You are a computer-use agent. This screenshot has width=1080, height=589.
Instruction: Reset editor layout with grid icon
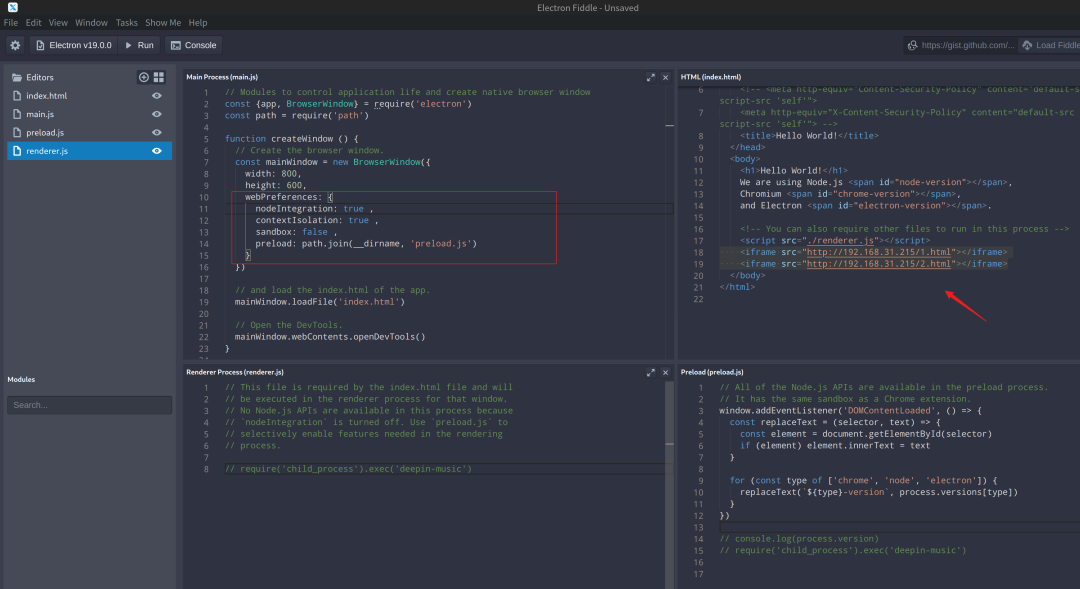(x=158, y=77)
